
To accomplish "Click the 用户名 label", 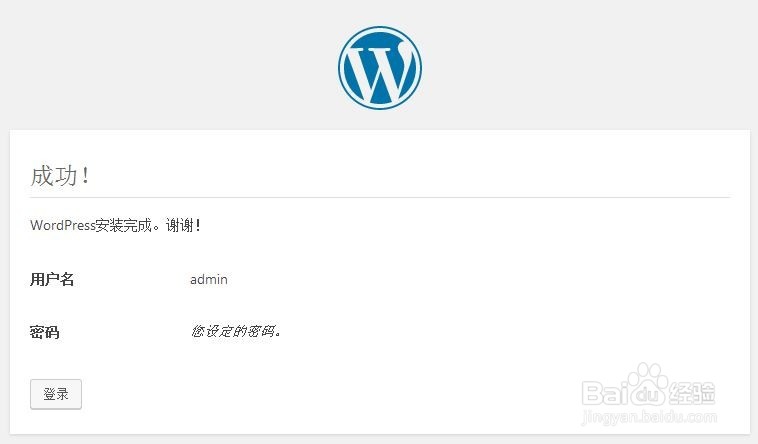I will point(52,279).
